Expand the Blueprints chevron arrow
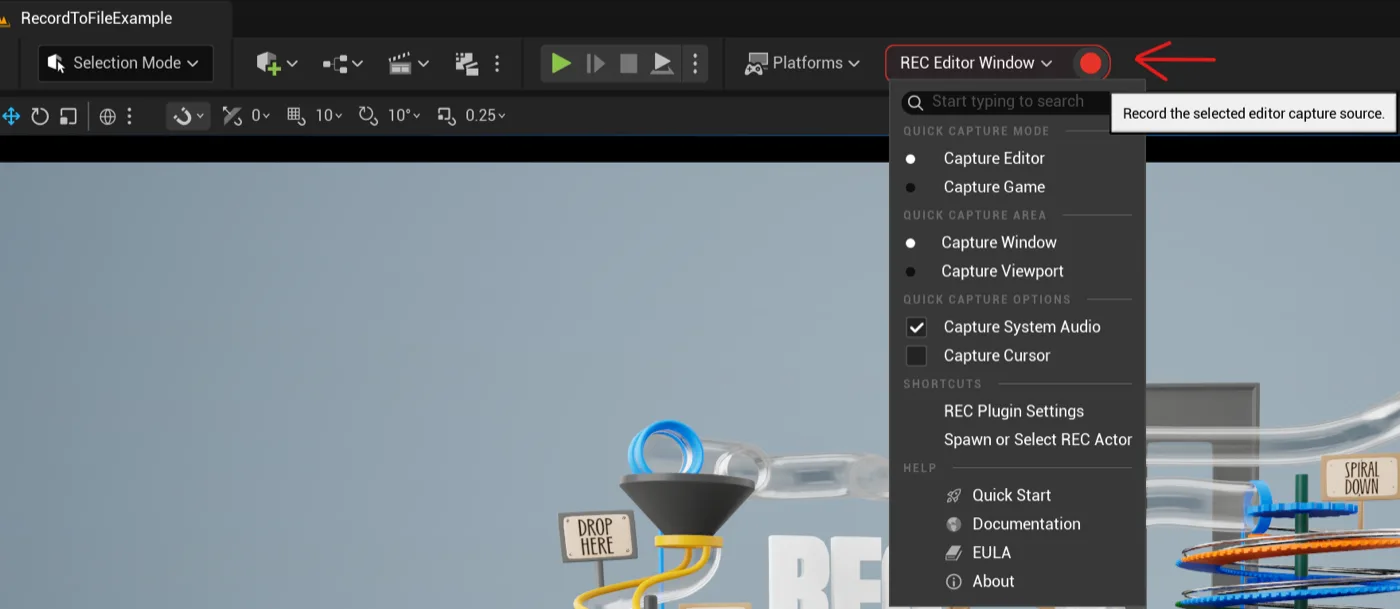This screenshot has width=1400, height=609. (x=357, y=64)
